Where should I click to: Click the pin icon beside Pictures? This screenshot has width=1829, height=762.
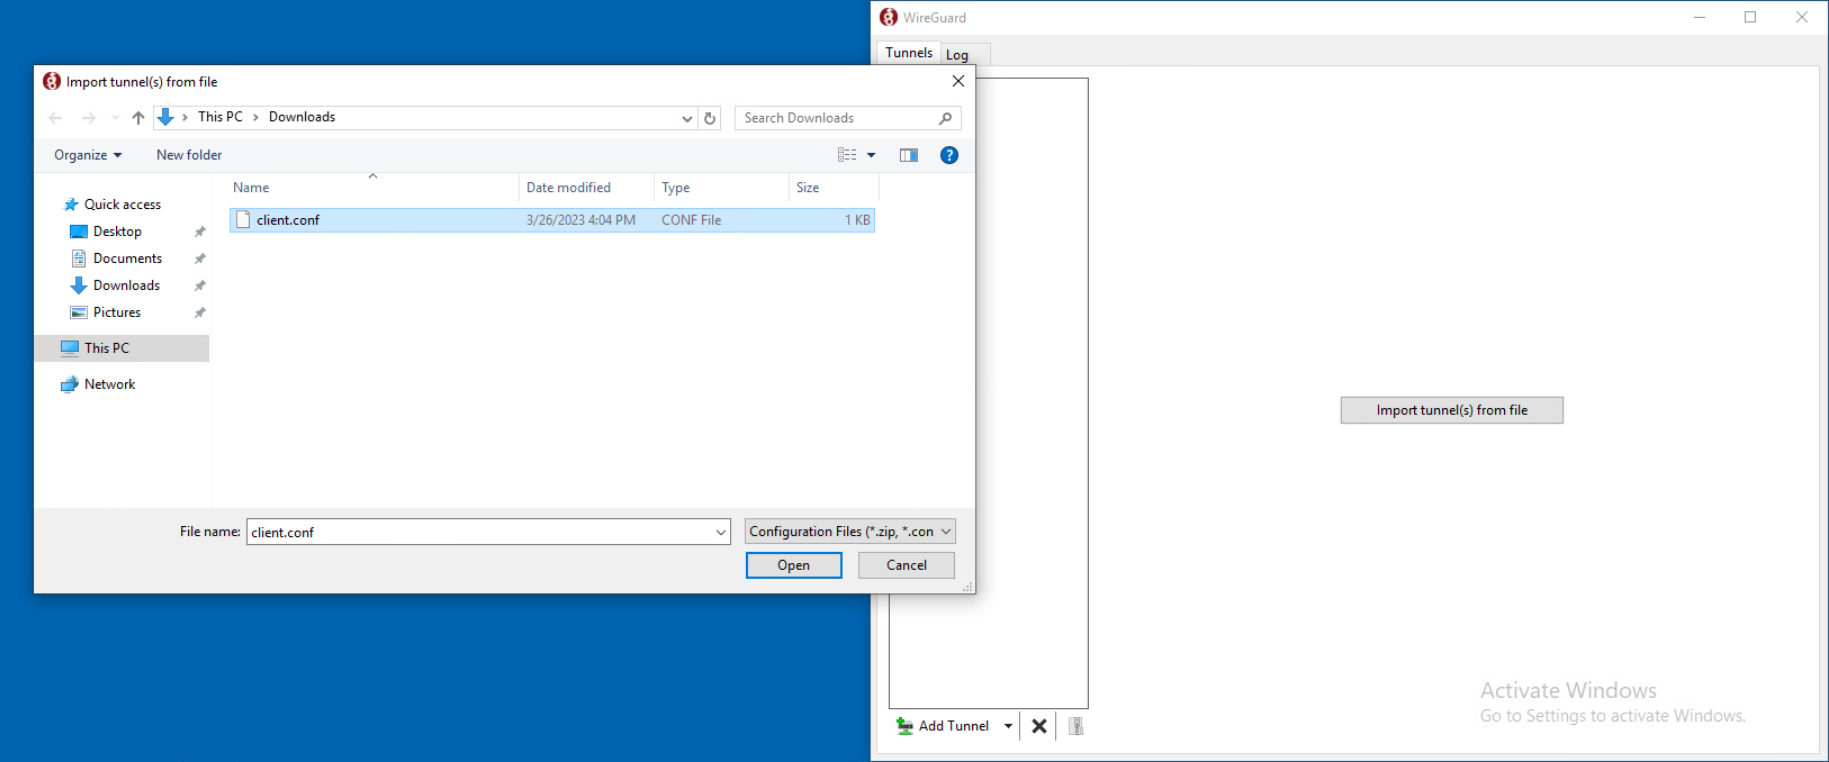point(200,313)
